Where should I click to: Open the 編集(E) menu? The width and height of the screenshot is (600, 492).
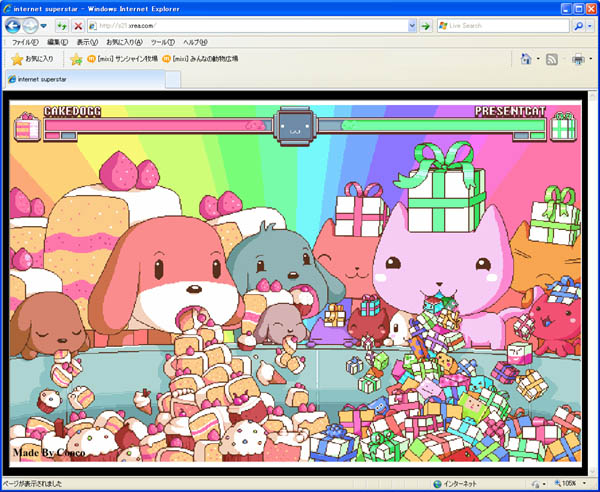coord(57,42)
